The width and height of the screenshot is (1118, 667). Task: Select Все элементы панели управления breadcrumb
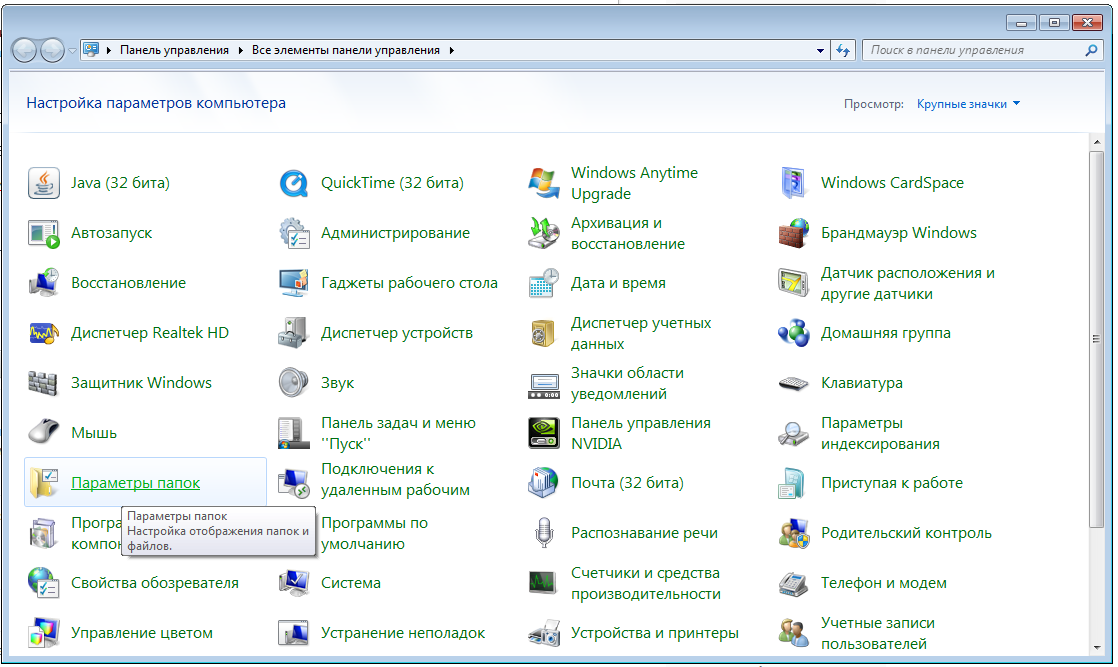pos(346,51)
